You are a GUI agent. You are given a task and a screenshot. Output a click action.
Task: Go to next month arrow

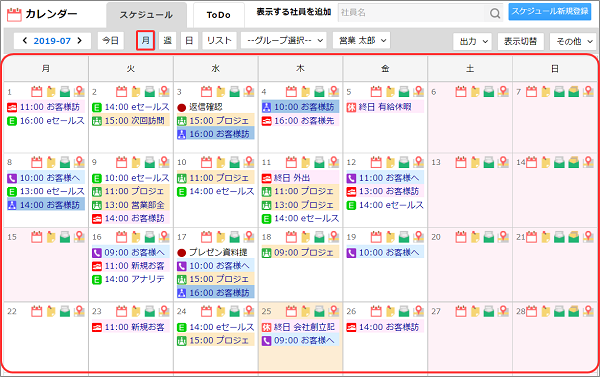coord(80,41)
